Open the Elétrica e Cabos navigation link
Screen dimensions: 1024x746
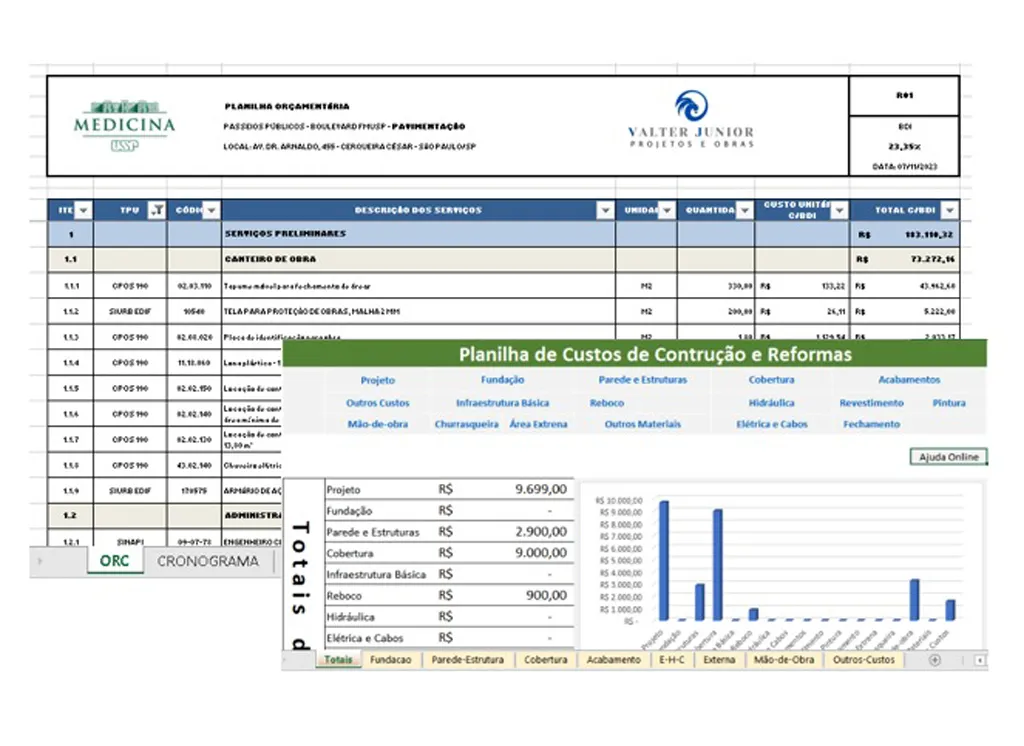coord(772,424)
